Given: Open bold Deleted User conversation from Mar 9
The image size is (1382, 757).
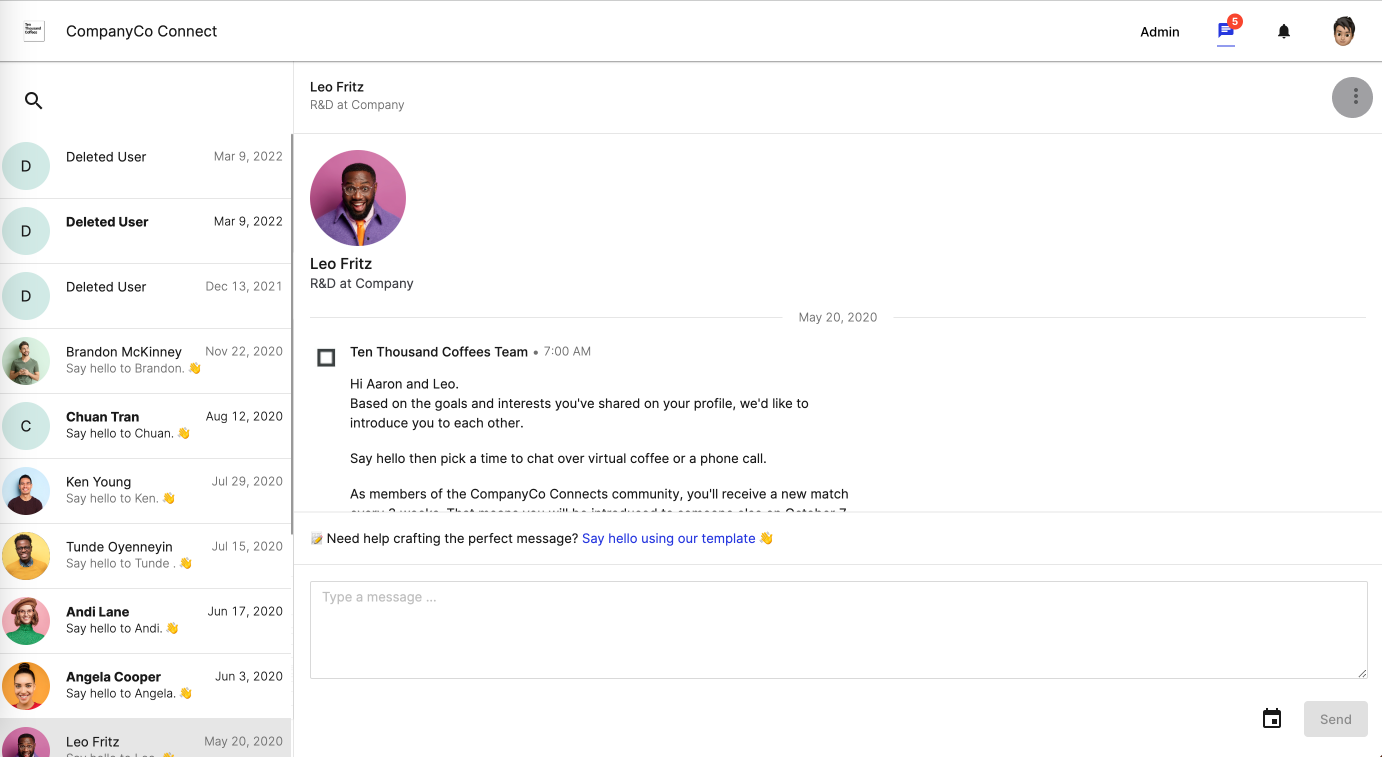Looking at the screenshot, I should click(145, 231).
